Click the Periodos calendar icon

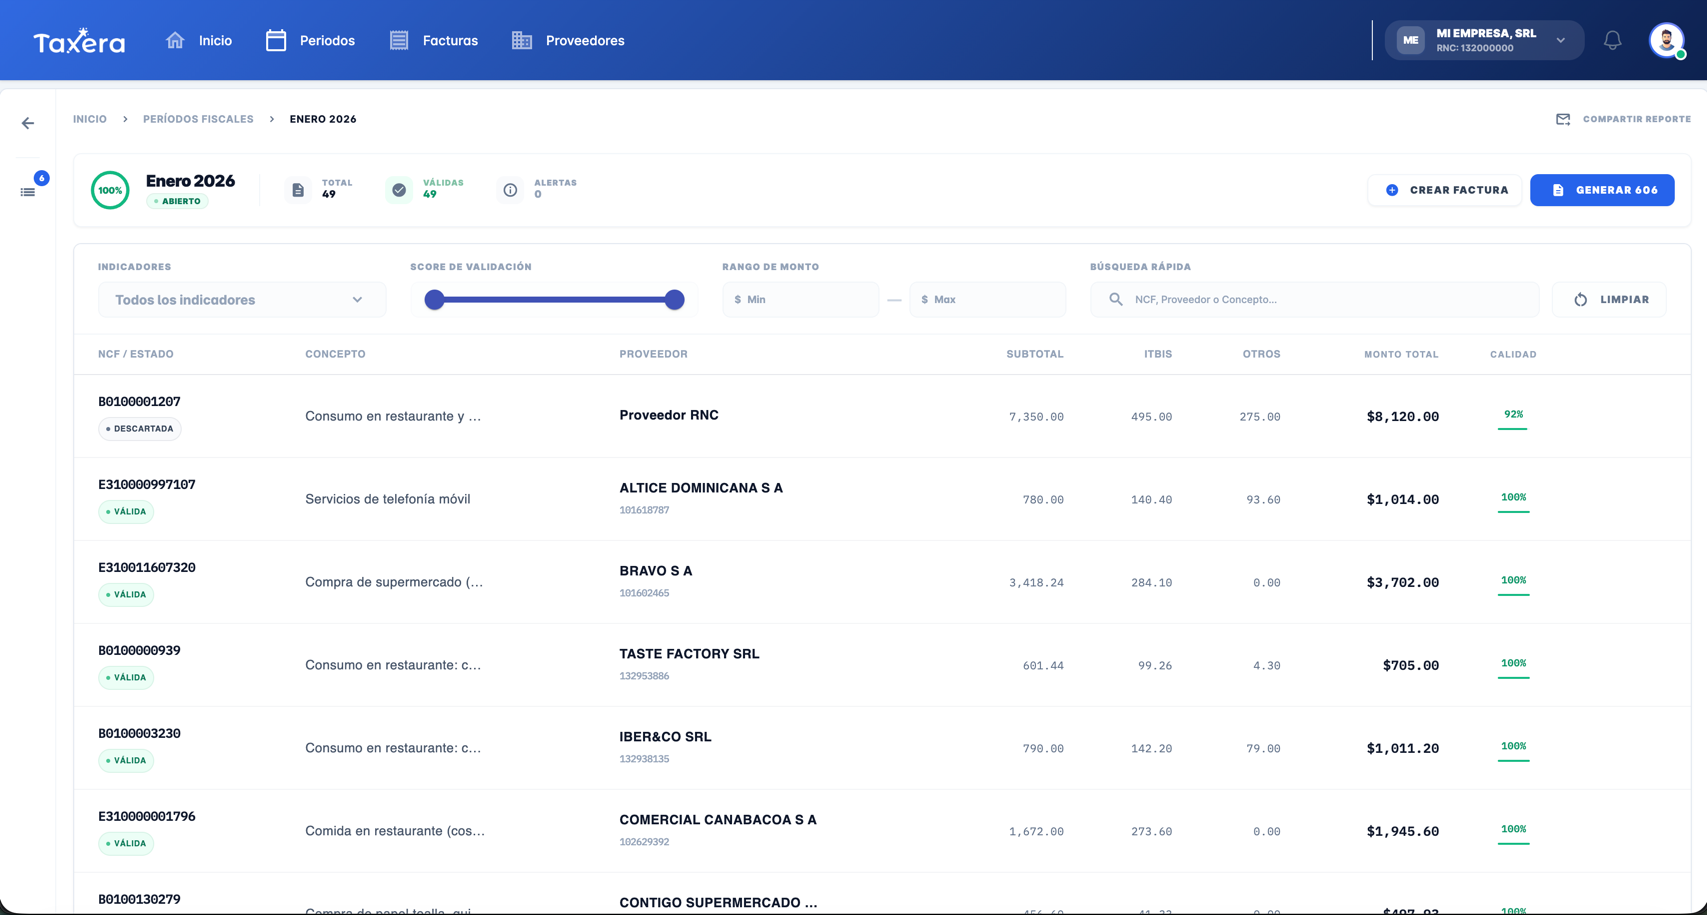pos(276,40)
